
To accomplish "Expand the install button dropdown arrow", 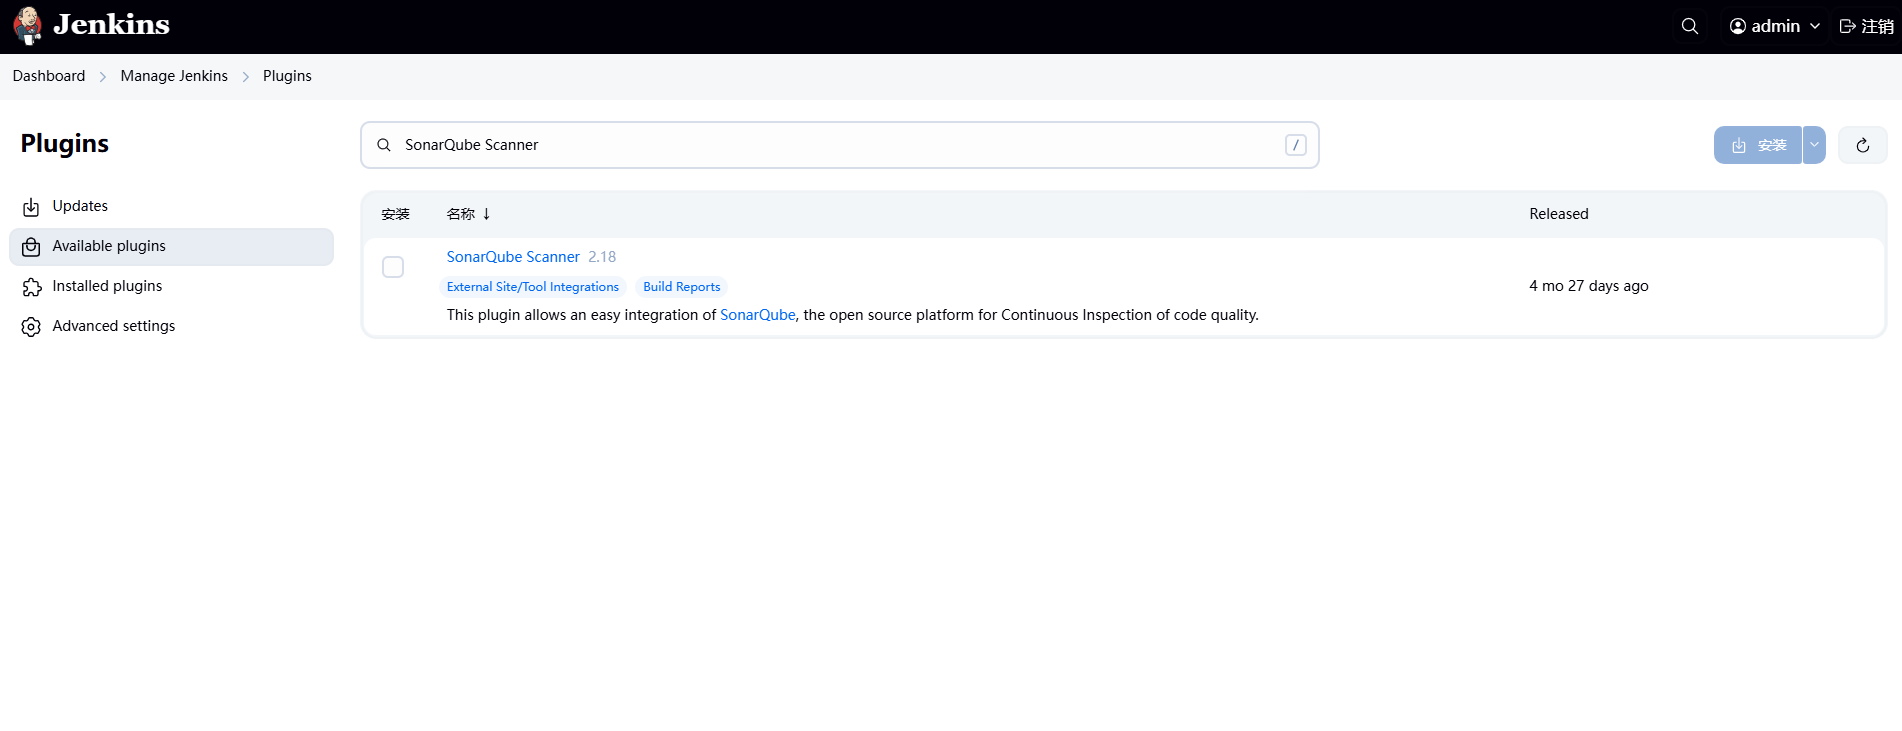I will (x=1814, y=145).
